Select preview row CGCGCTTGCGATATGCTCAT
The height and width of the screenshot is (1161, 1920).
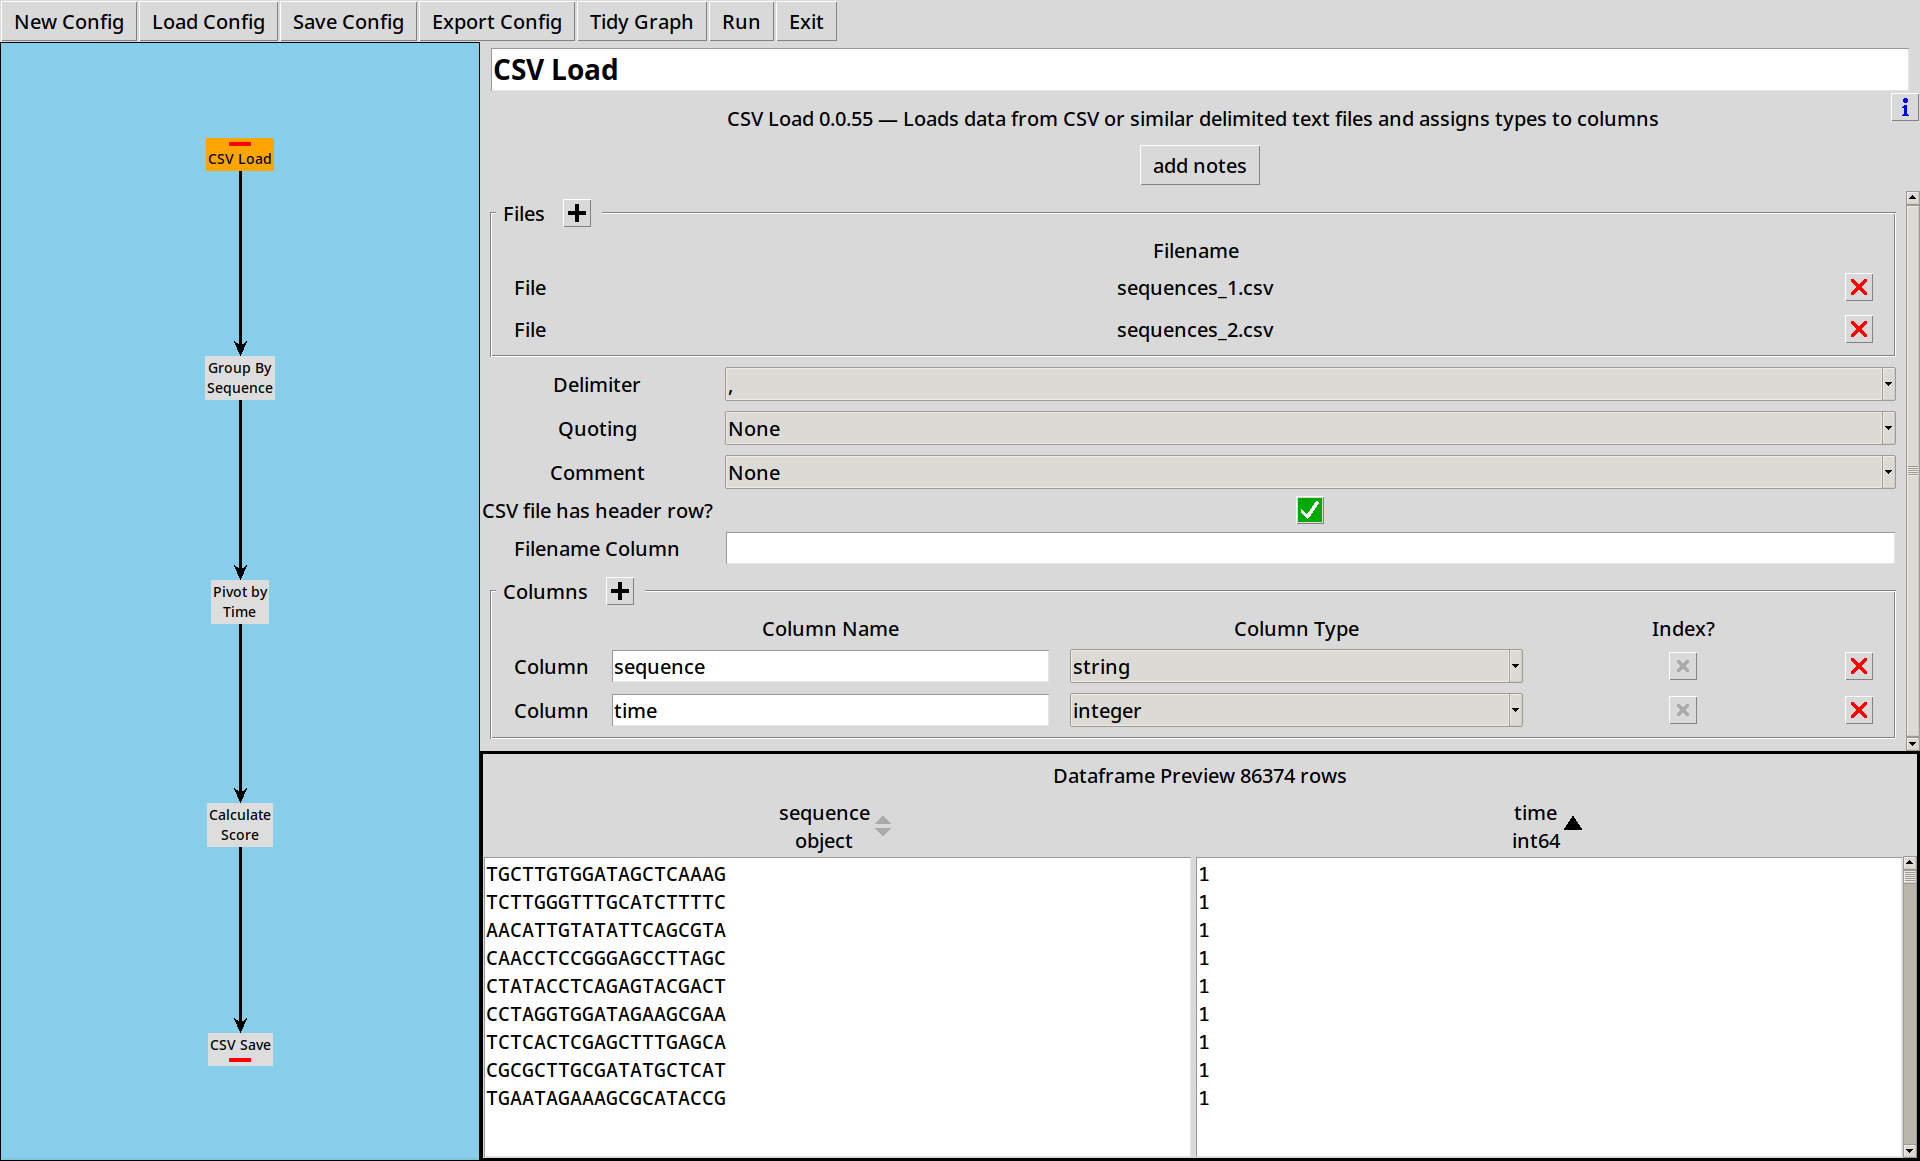(x=606, y=1070)
